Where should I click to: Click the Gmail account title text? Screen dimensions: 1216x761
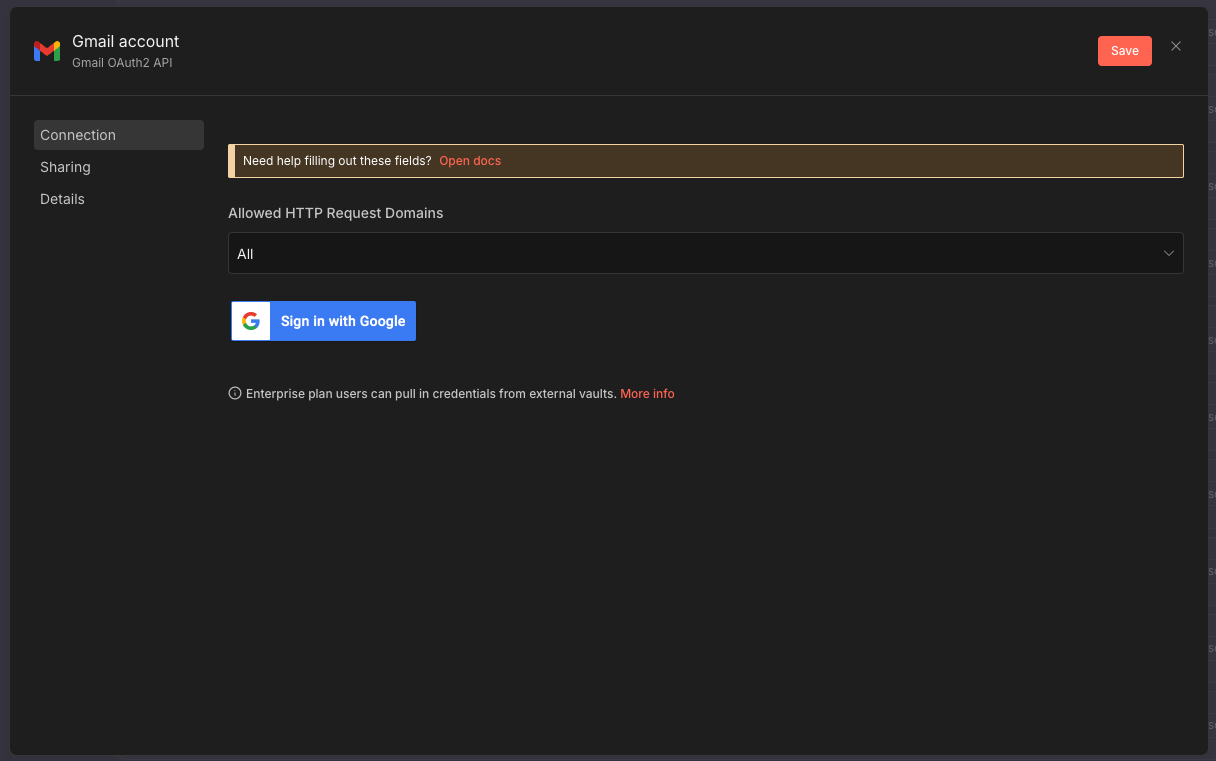point(125,41)
